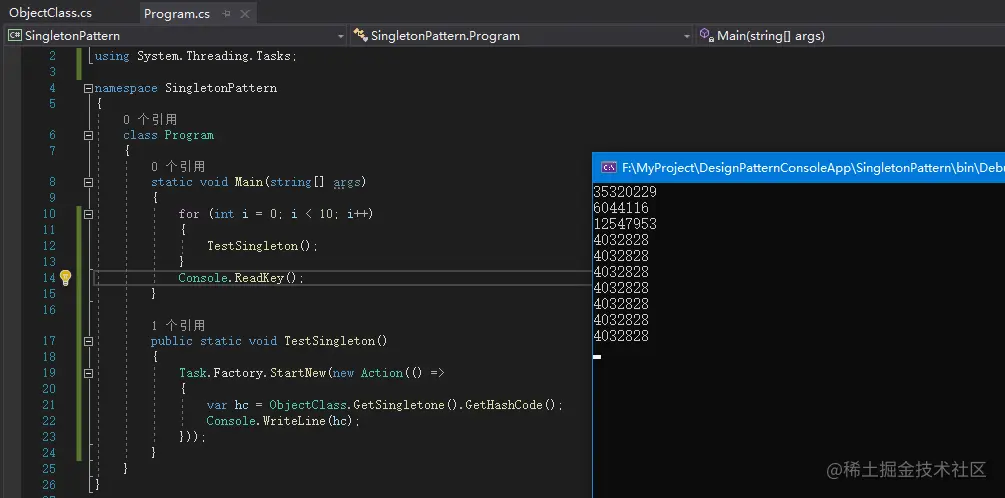Click line number 25 in the editor margin
This screenshot has height=498, width=1005.
(49, 469)
